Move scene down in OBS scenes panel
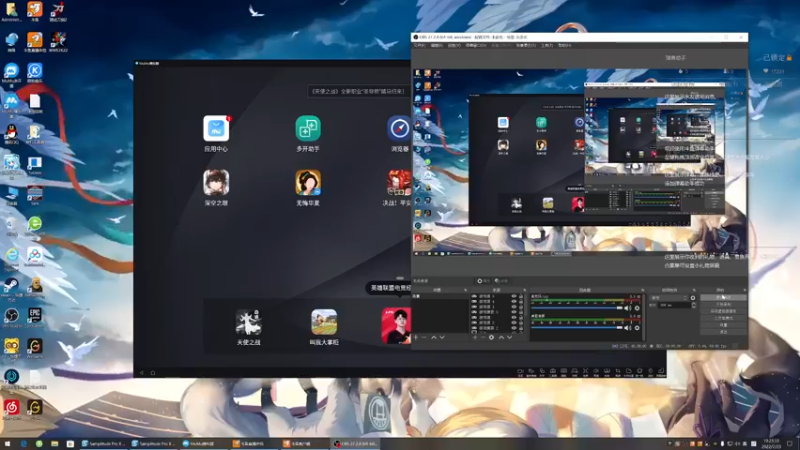The height and width of the screenshot is (450, 800). tap(442, 338)
